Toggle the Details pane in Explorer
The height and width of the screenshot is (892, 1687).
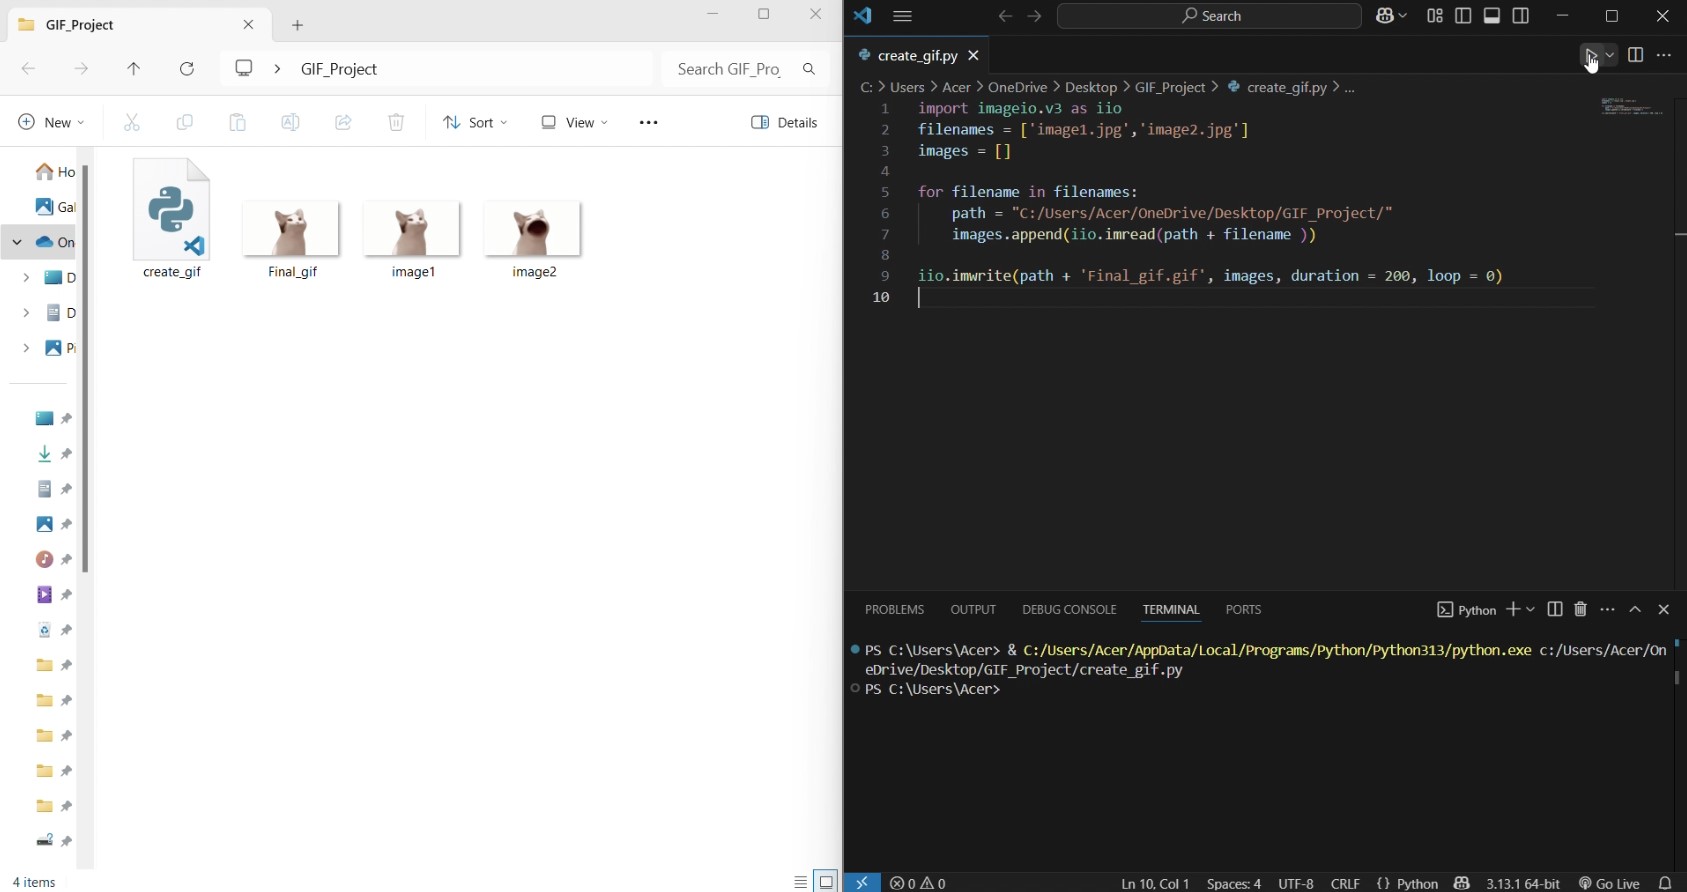click(784, 122)
